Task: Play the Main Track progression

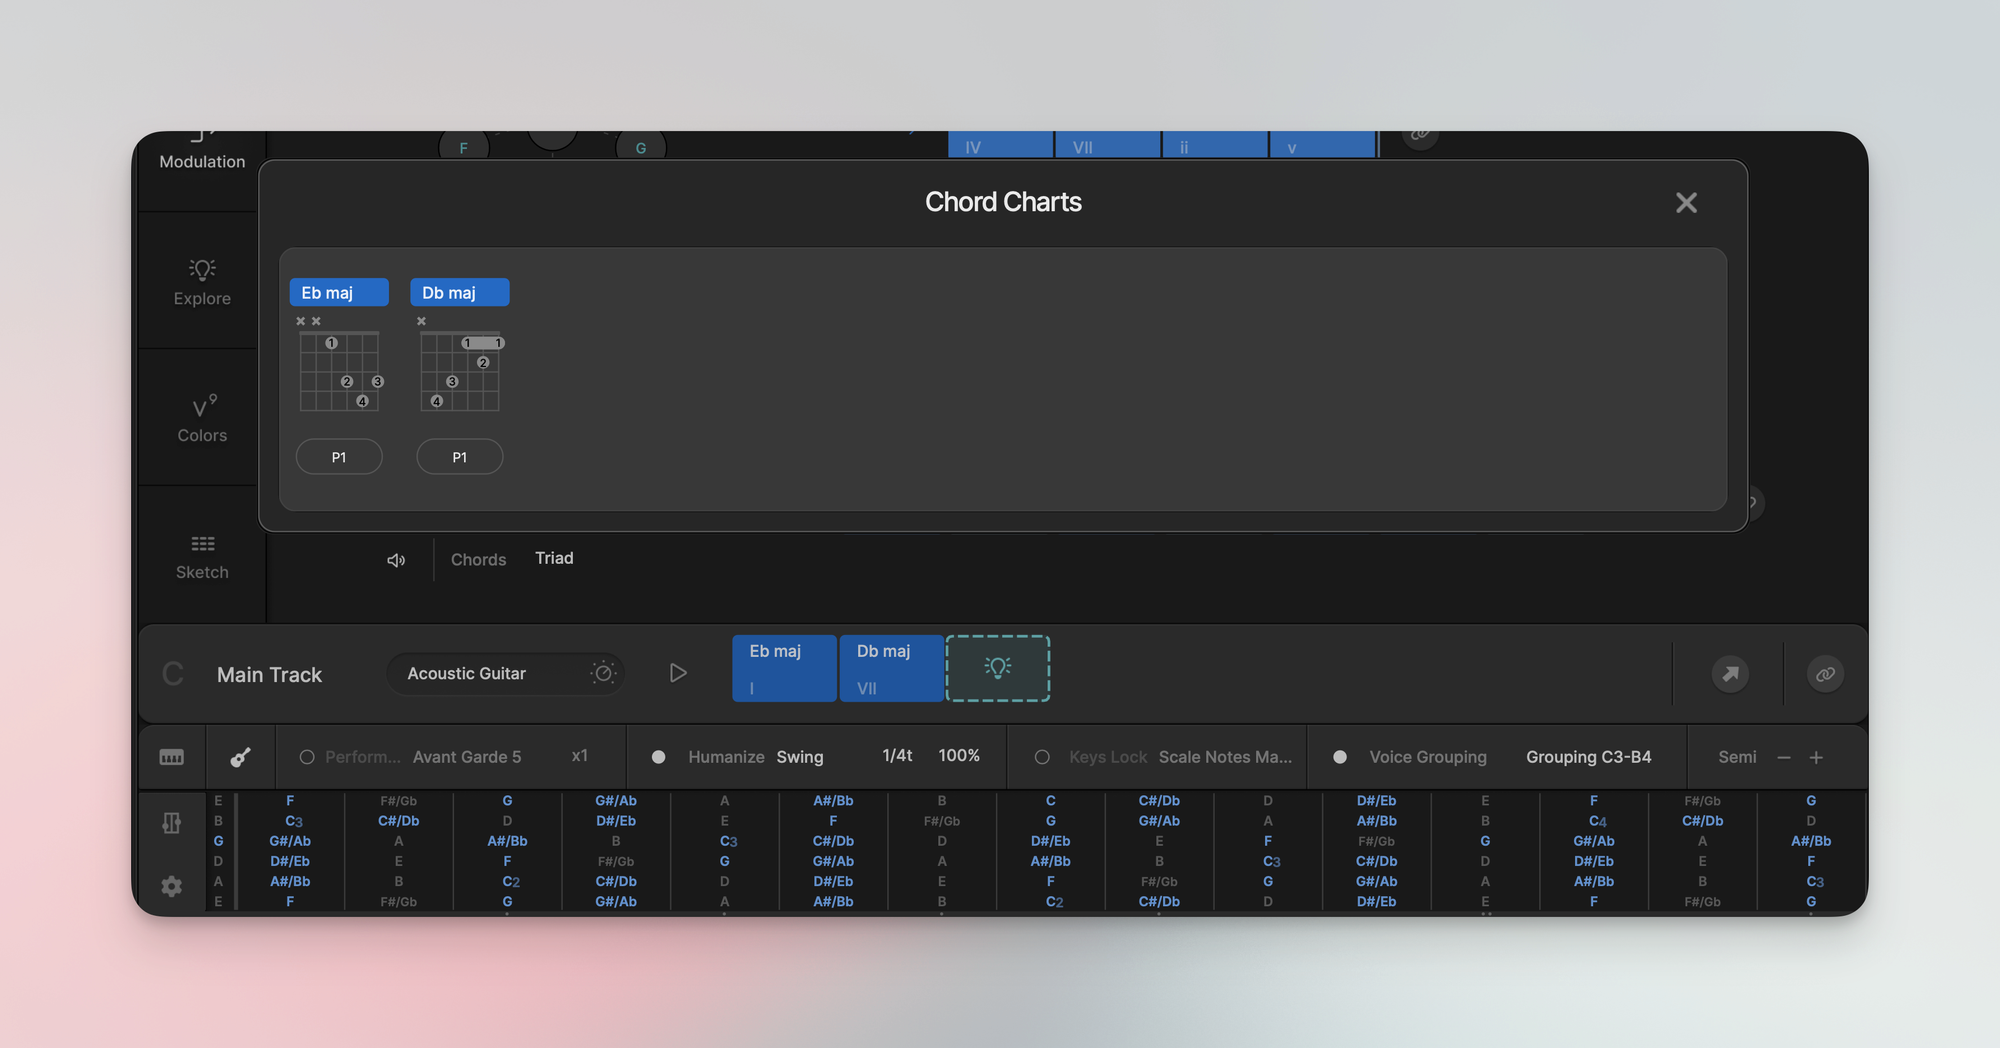Action: tap(678, 673)
